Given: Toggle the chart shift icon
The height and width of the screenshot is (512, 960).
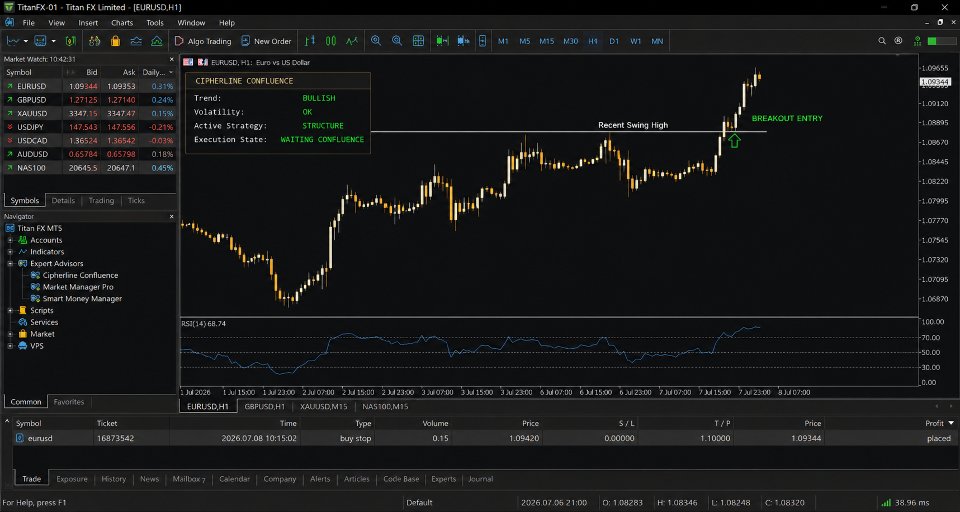Looking at the screenshot, I should coord(463,41).
